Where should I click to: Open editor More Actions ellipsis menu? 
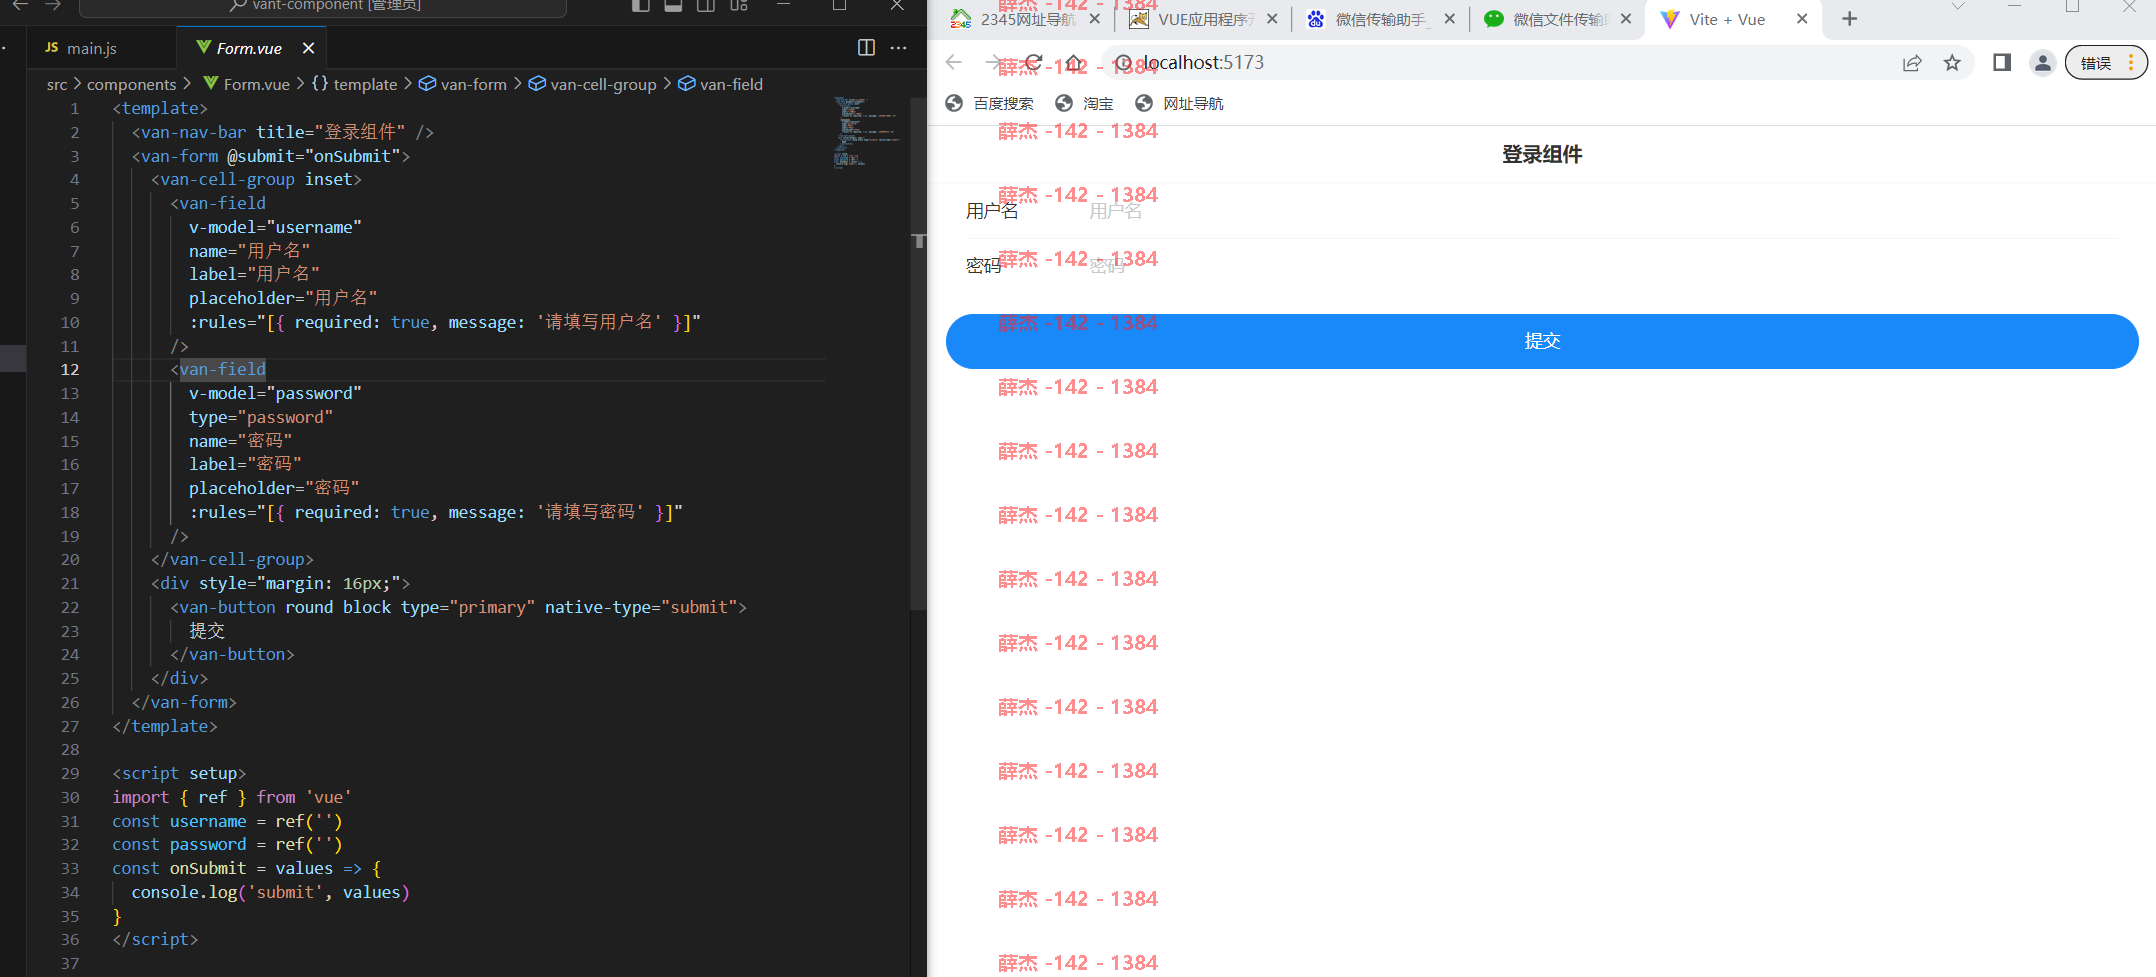point(898,48)
